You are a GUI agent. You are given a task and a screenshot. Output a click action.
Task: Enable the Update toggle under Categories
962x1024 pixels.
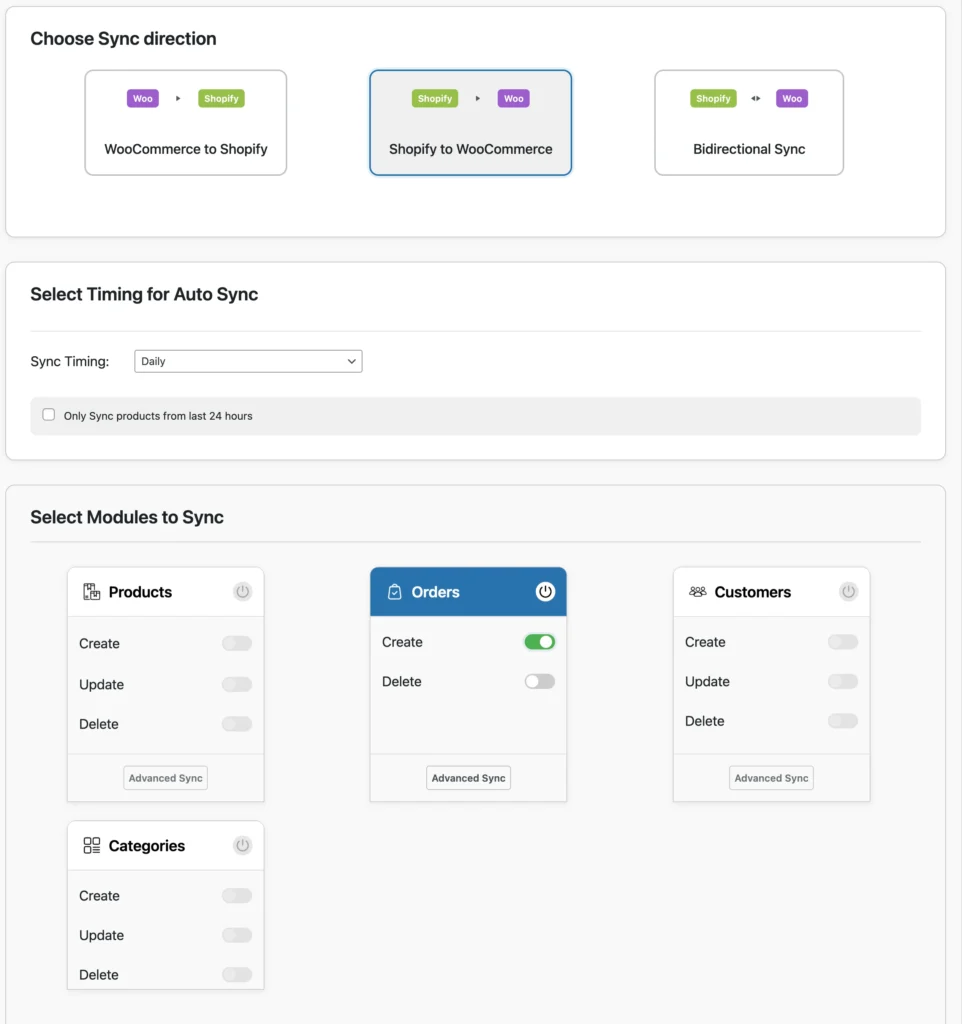[x=236, y=935]
